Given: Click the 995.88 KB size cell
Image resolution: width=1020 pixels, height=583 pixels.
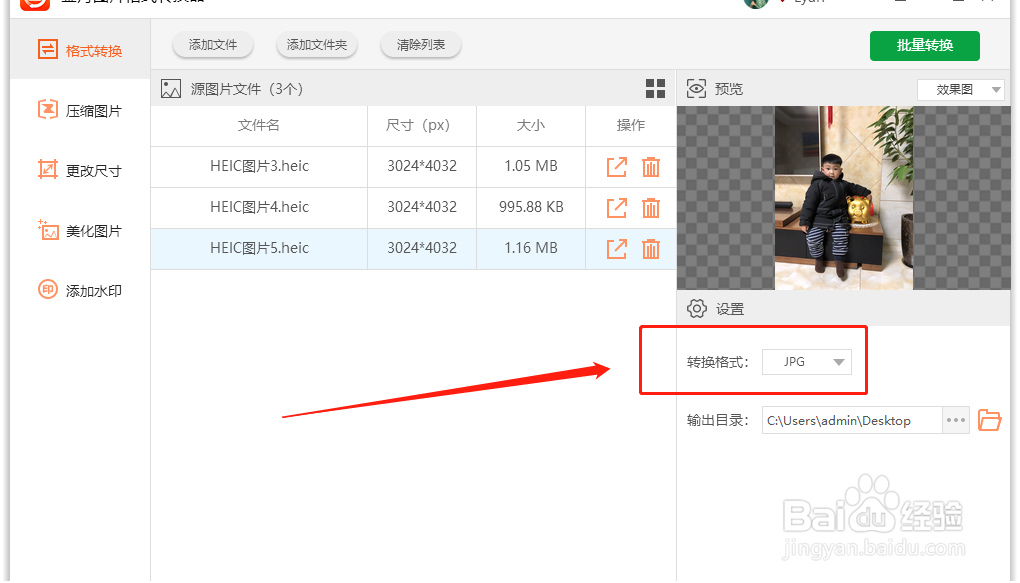Looking at the screenshot, I should 531,207.
